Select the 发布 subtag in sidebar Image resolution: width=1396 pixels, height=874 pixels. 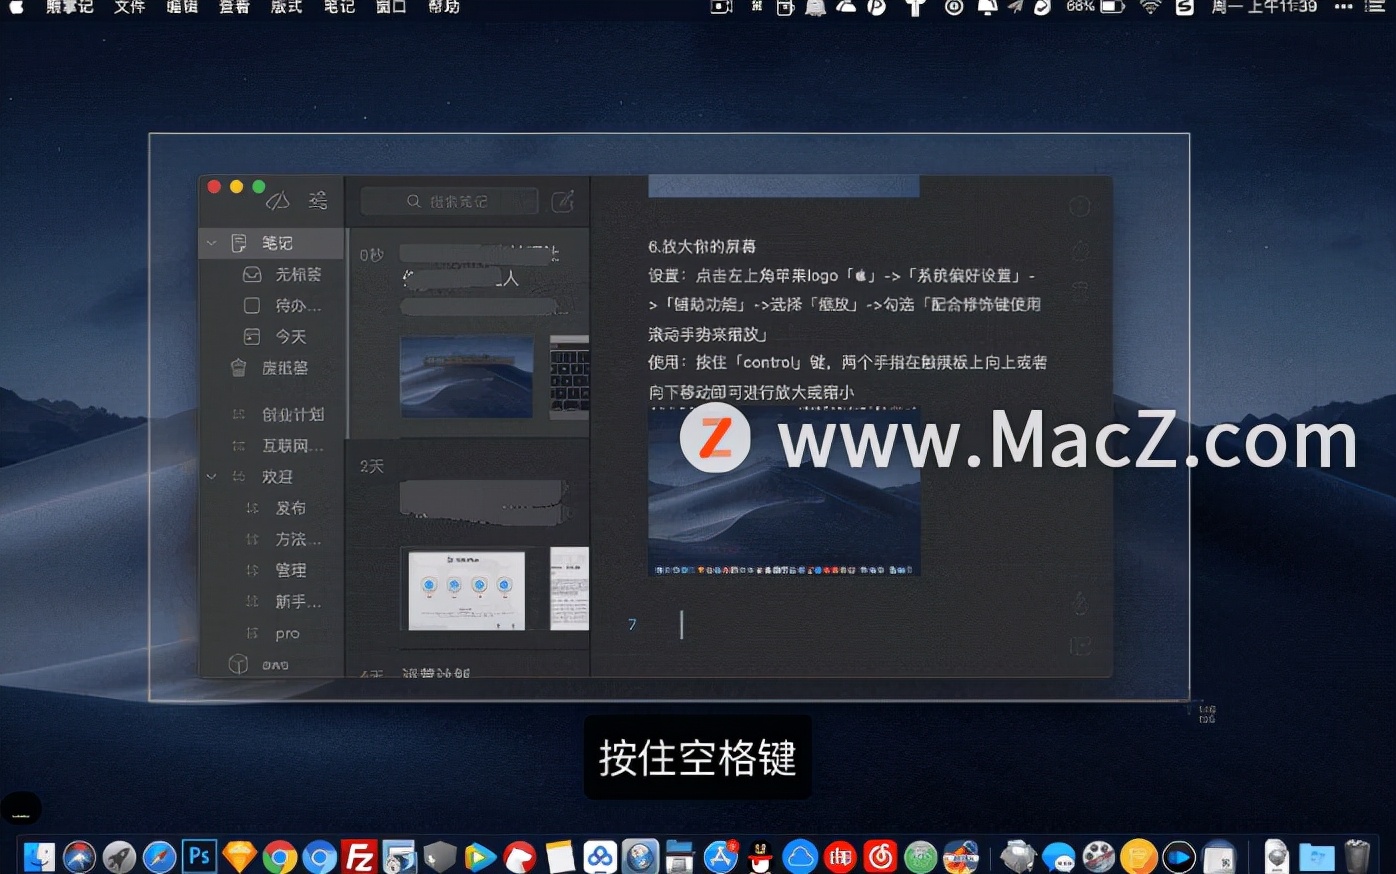[x=291, y=507]
